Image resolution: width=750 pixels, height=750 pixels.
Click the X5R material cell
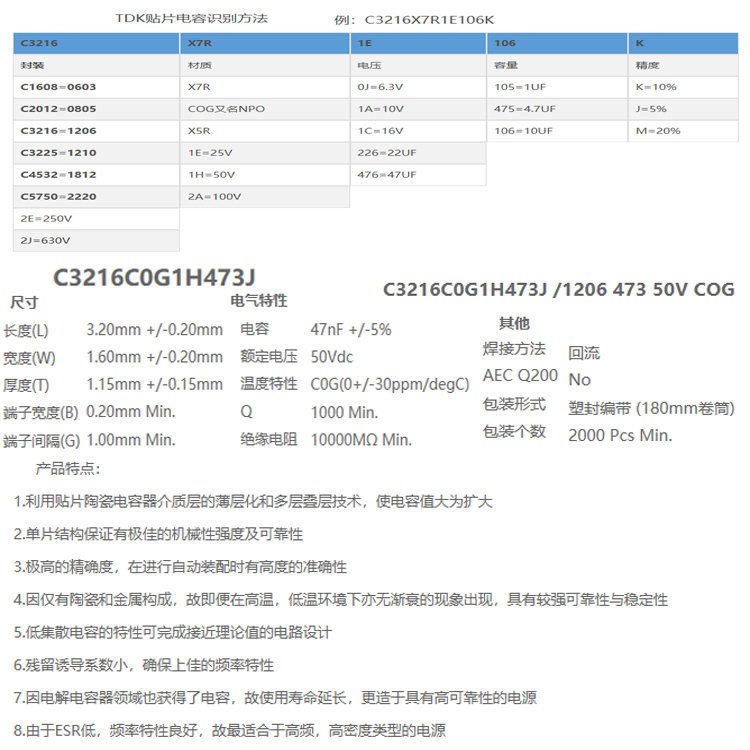265,131
